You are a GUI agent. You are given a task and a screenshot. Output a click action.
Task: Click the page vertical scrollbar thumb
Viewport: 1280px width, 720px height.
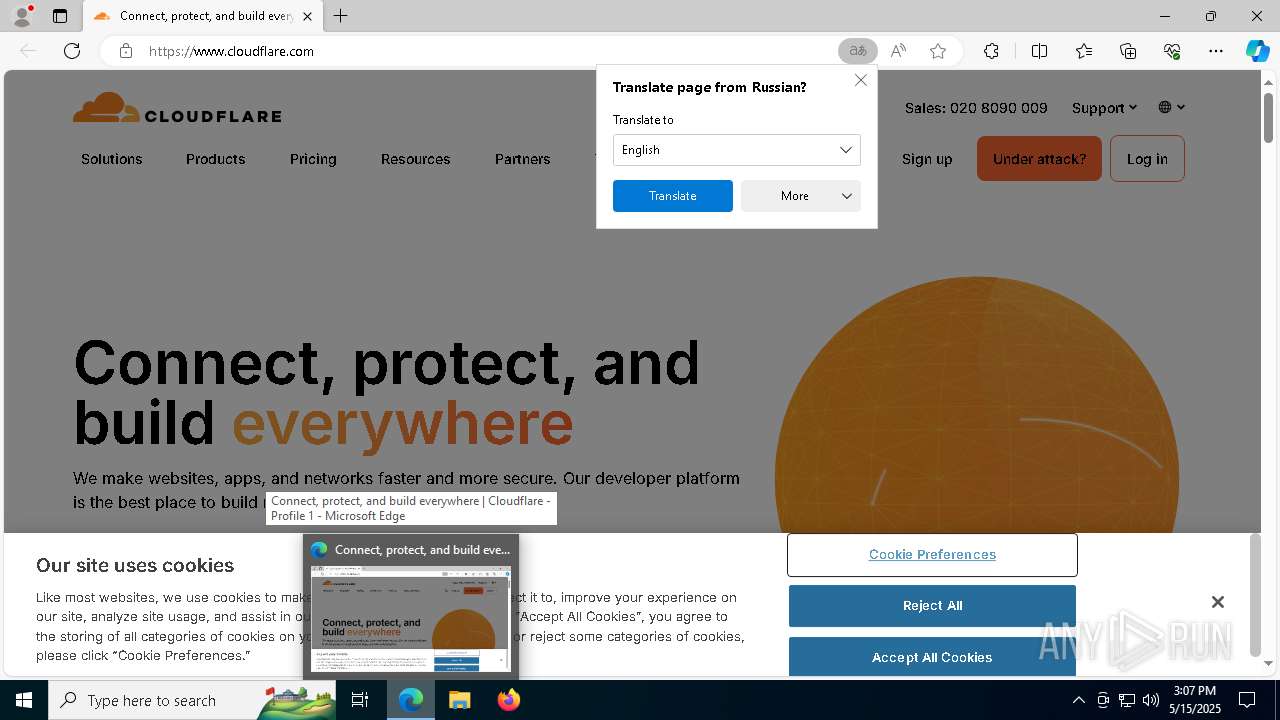1269,117
